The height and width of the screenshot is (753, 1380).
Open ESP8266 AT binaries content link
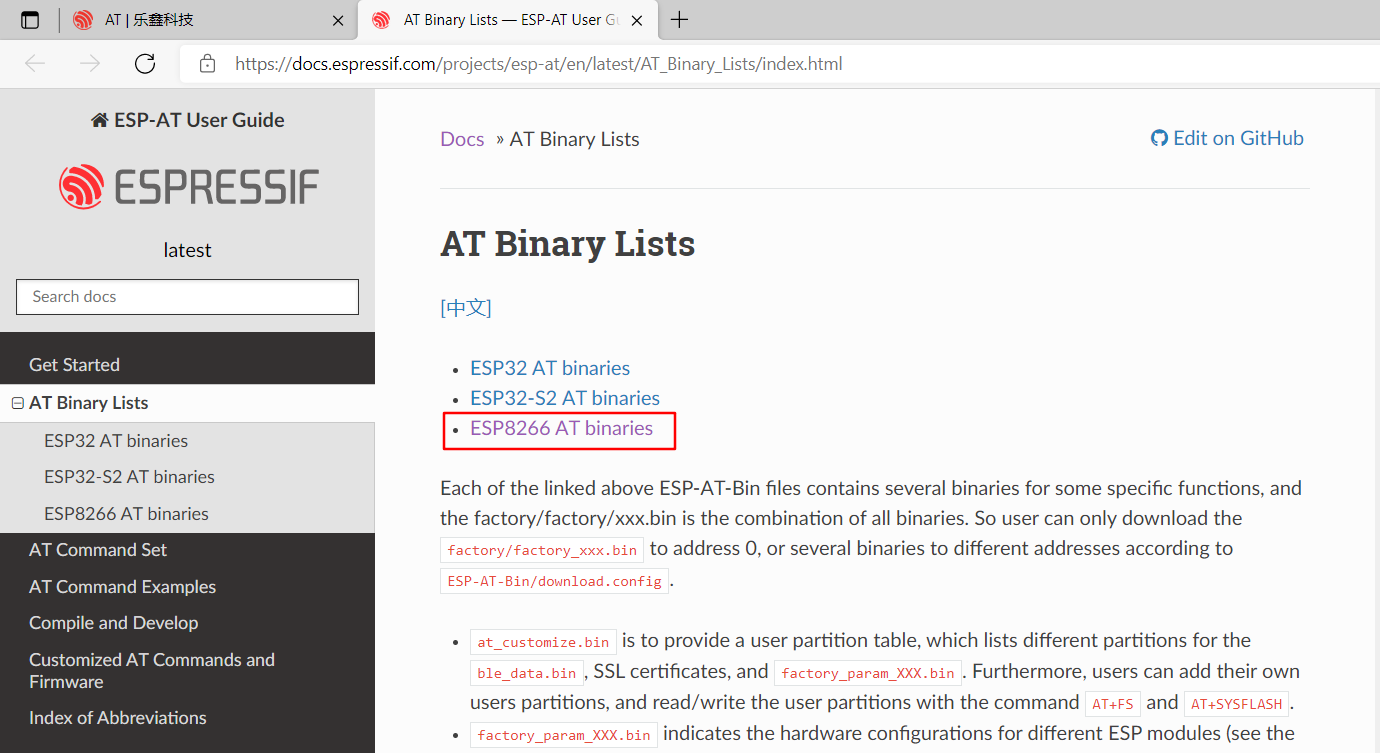tap(561, 428)
